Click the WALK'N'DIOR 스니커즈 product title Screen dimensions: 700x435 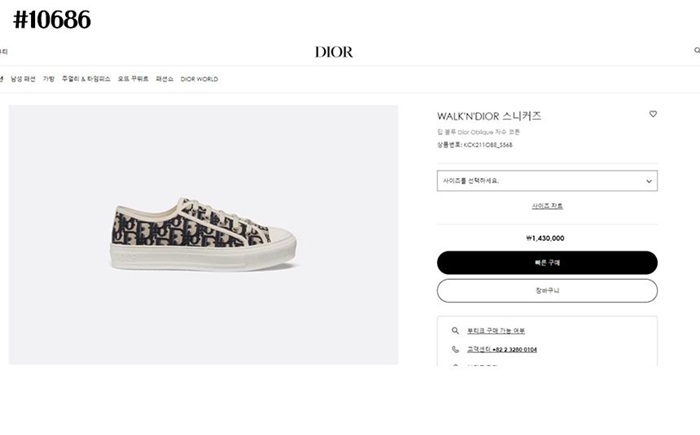pos(489,115)
